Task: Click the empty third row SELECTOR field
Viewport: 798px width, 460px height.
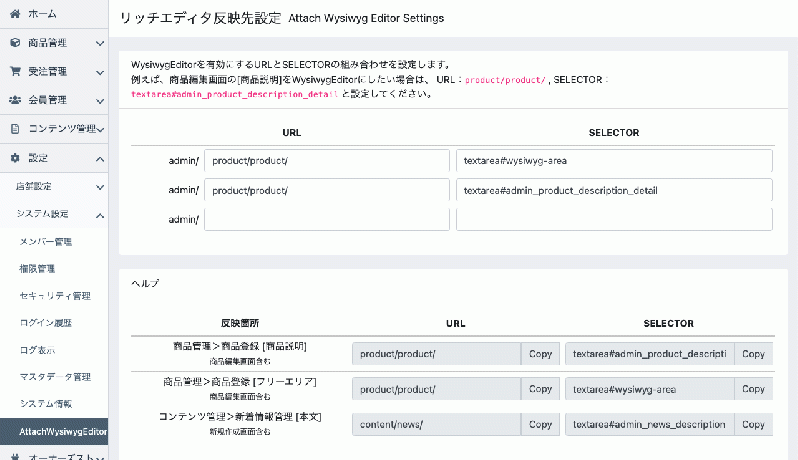Action: coord(614,219)
